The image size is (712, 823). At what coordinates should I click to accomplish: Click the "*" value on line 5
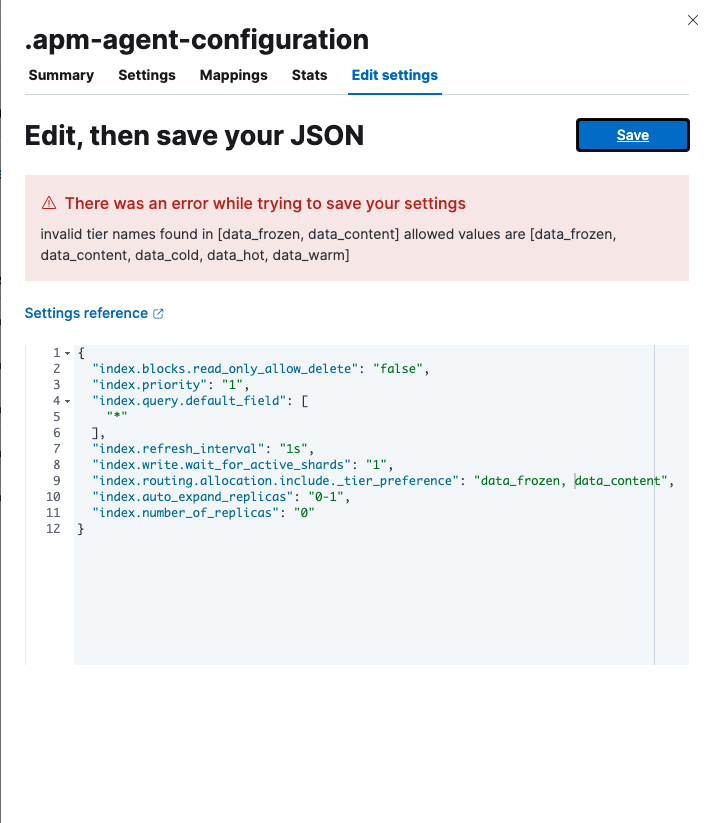(x=117, y=417)
